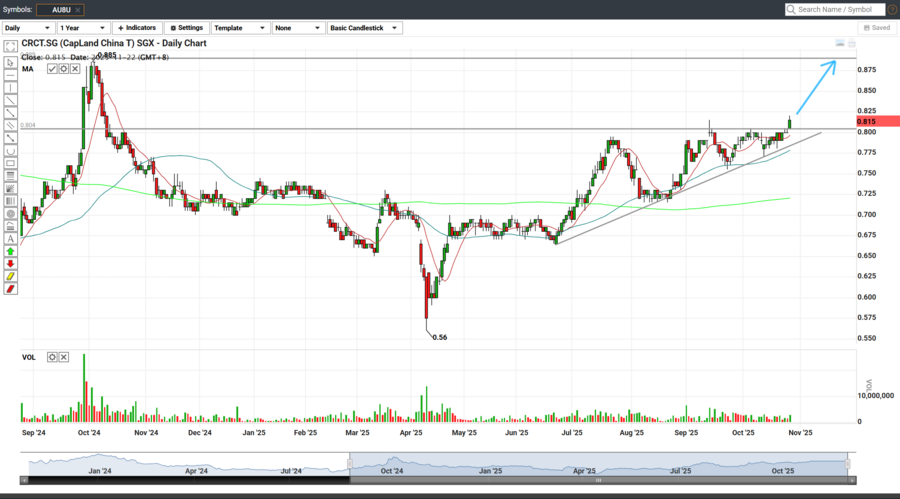This screenshot has width=900, height=499.
Task: Select the cursor pointer tool
Action: pyautogui.click(x=10, y=62)
